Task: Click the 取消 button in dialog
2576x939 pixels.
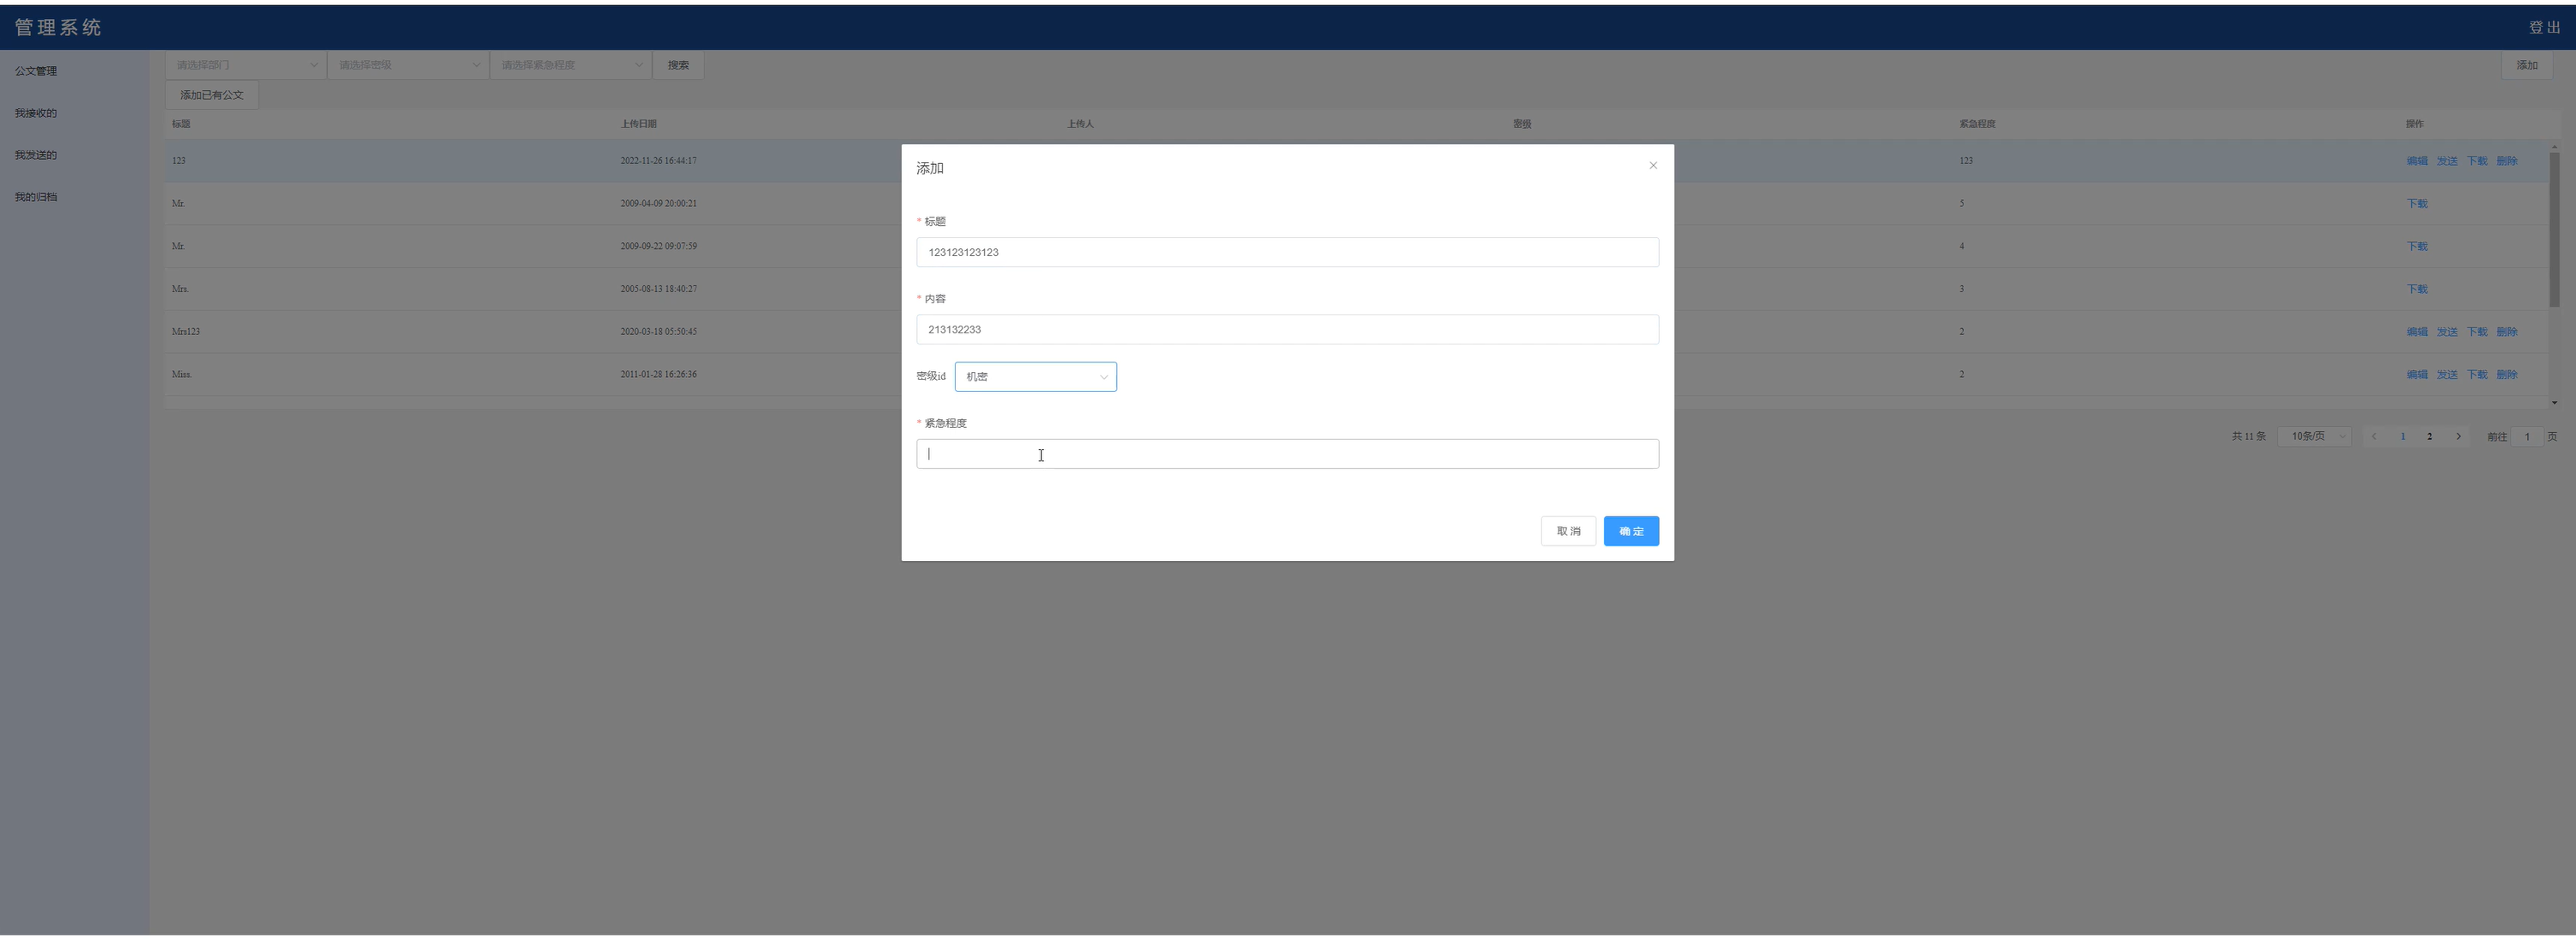Action: coord(1567,531)
